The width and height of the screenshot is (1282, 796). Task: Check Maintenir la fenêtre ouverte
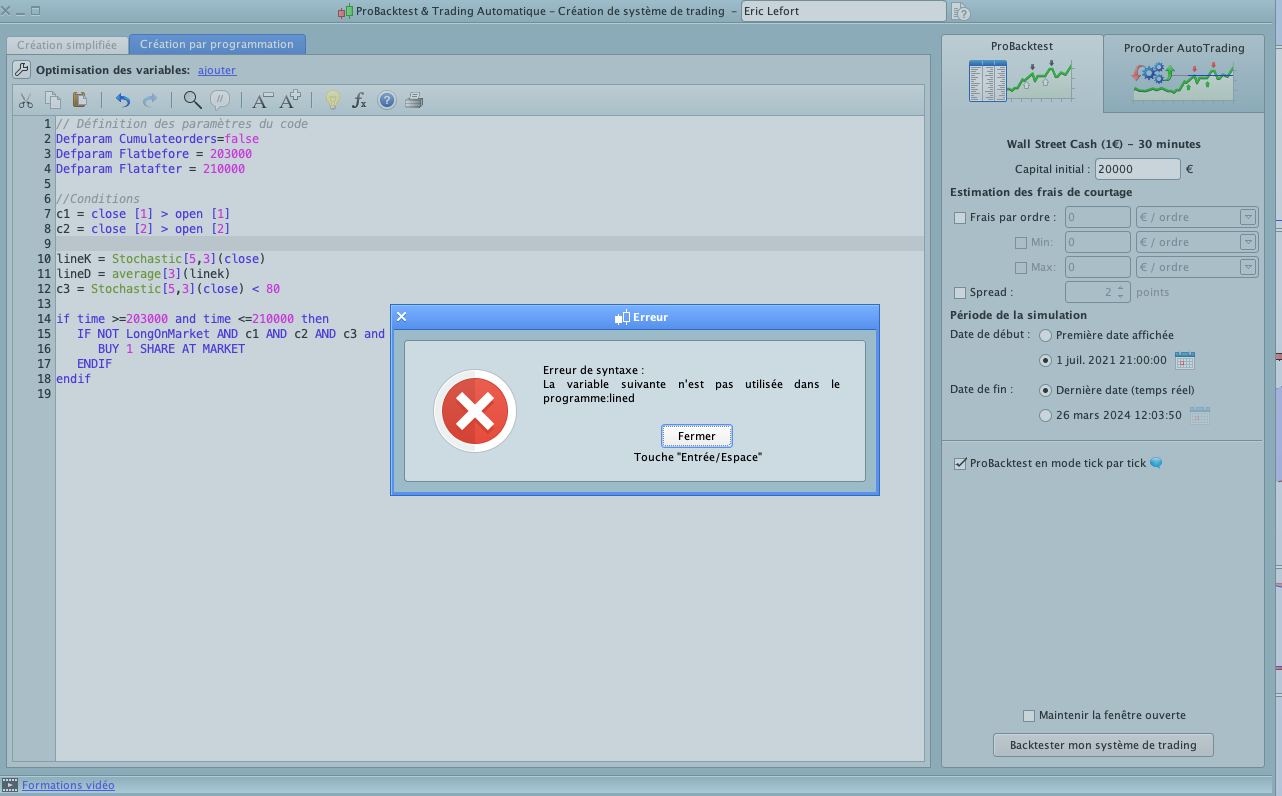pos(1029,715)
